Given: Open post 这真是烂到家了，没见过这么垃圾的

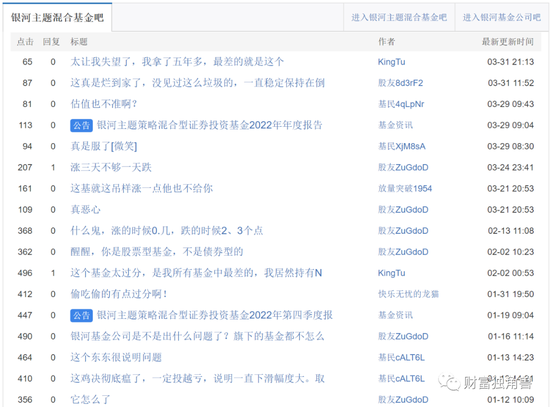Looking at the screenshot, I should point(197,83).
